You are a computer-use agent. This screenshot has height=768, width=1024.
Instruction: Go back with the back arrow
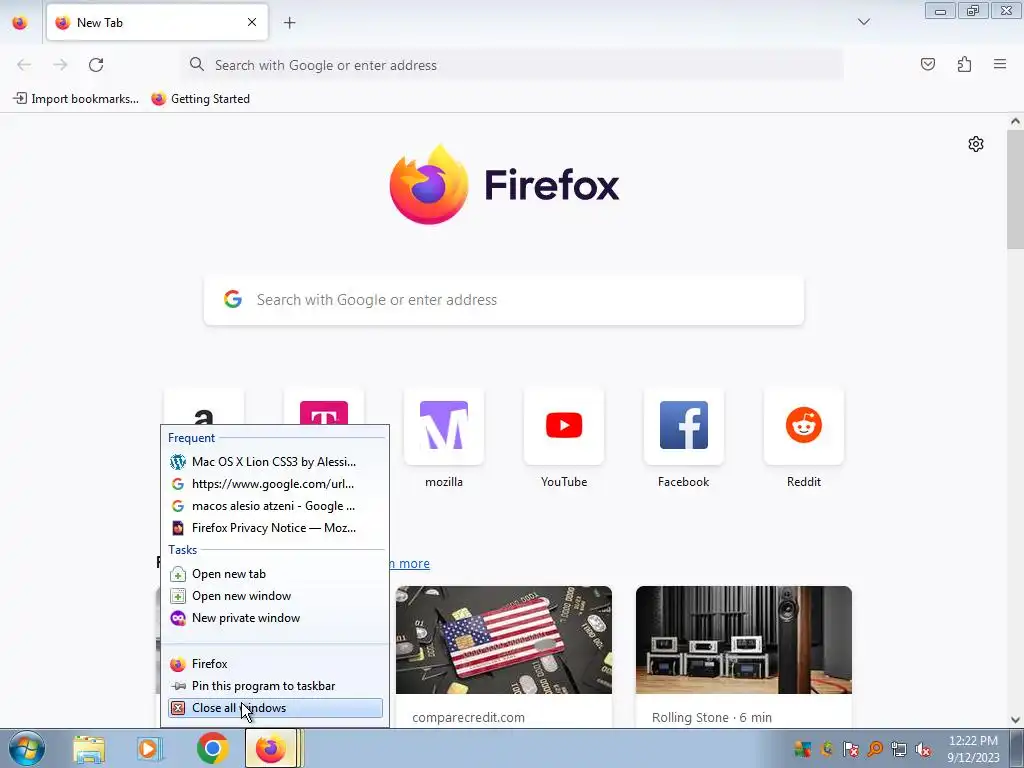24,65
